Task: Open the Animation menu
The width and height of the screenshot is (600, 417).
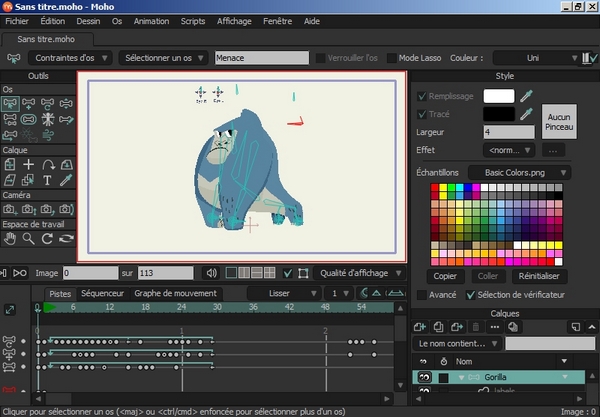Action: 151,21
